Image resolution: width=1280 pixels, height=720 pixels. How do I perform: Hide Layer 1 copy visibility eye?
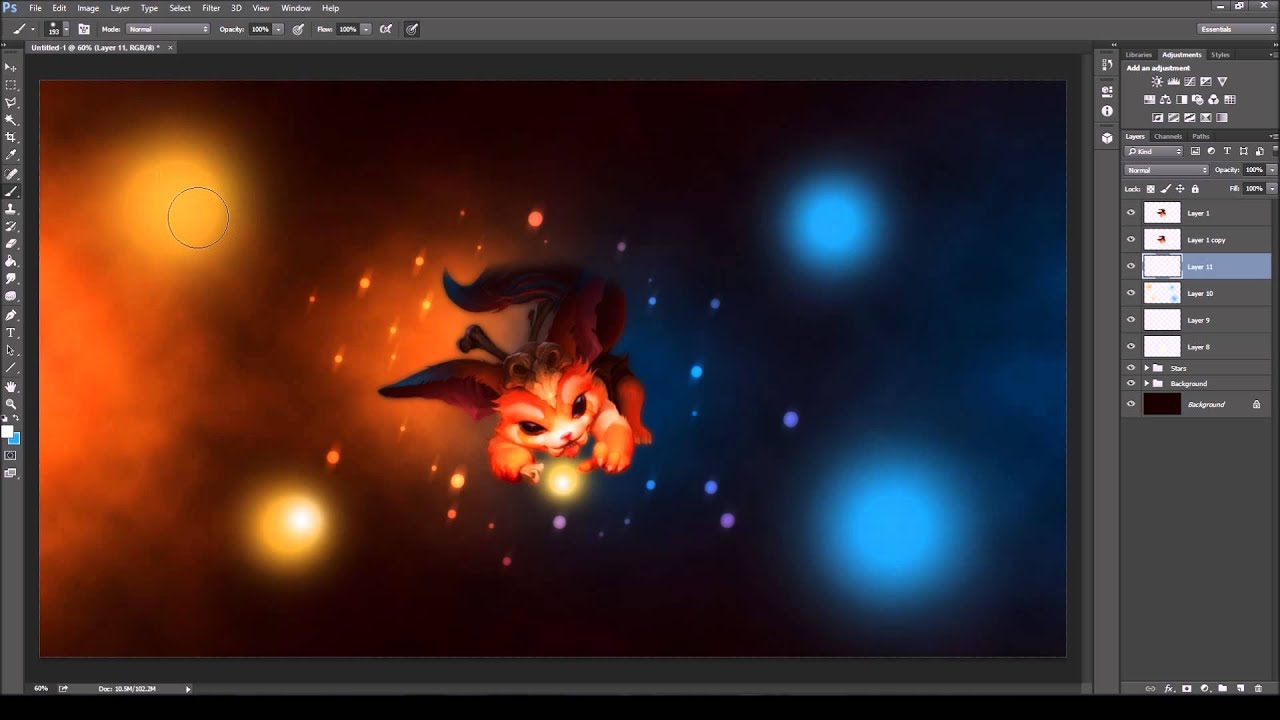(x=1131, y=240)
